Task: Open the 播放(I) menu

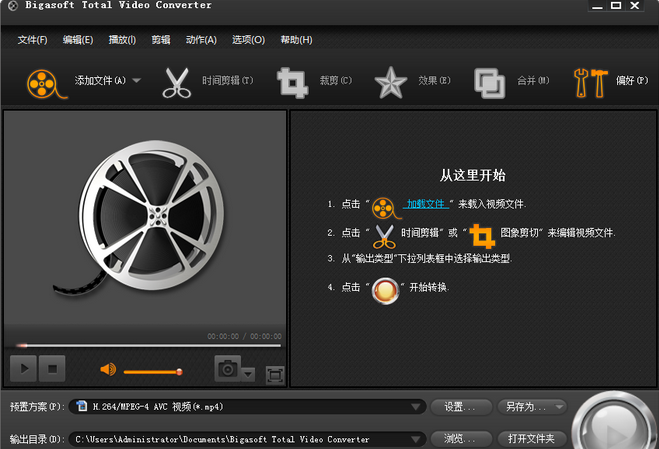Action: (122, 40)
